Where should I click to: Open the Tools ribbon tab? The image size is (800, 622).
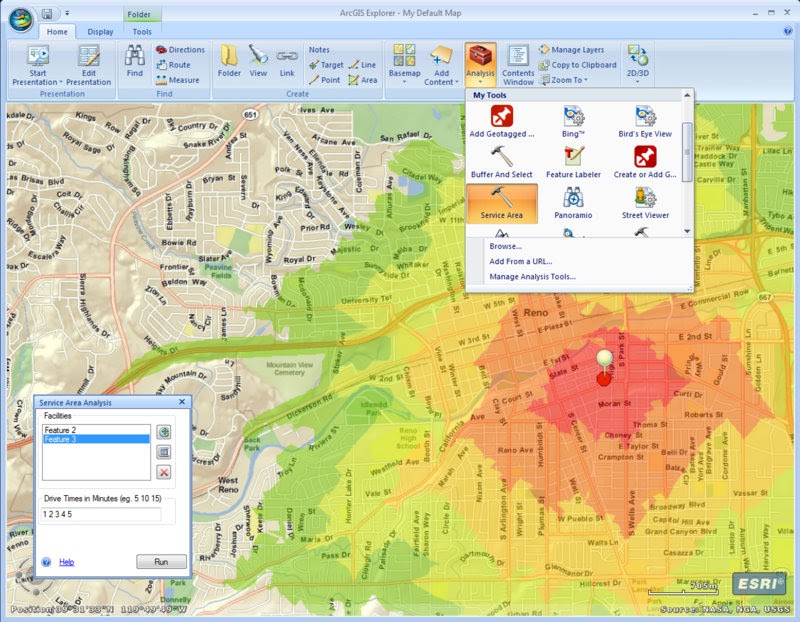pos(142,32)
